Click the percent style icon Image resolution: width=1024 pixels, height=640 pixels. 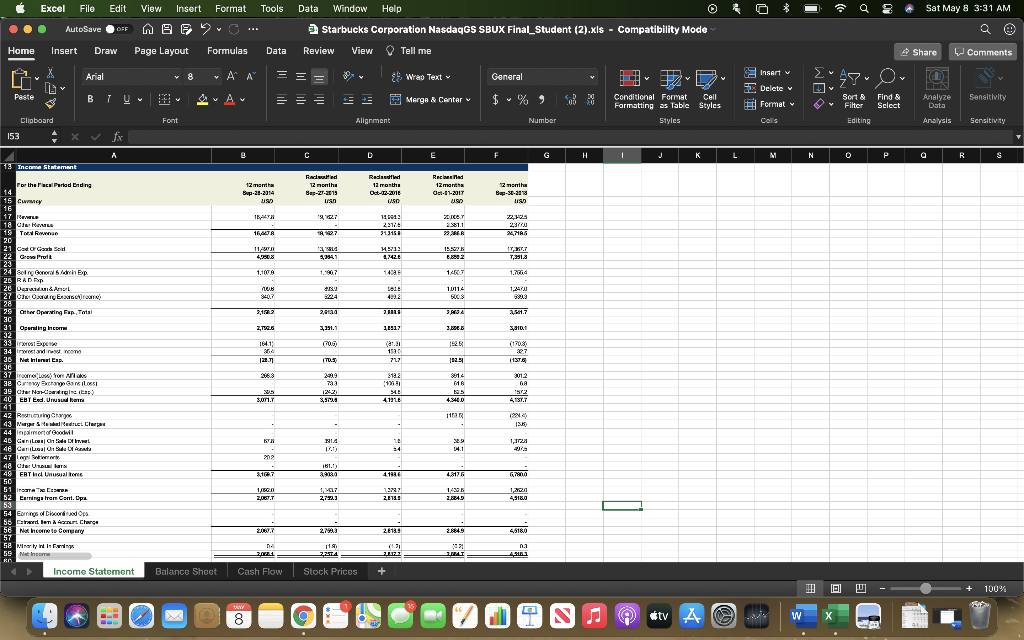[521, 99]
